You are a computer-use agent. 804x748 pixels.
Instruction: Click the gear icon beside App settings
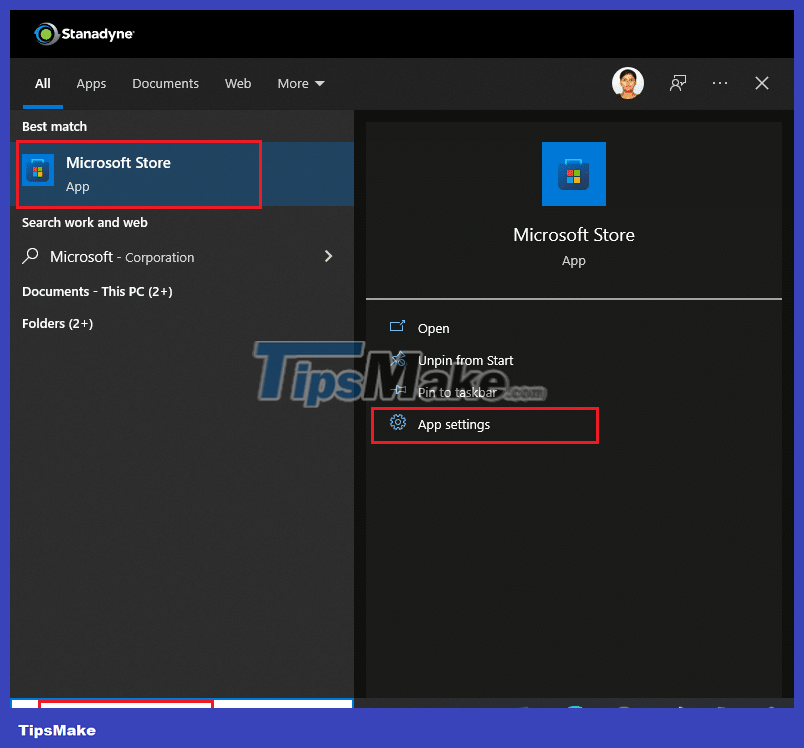[x=398, y=424]
